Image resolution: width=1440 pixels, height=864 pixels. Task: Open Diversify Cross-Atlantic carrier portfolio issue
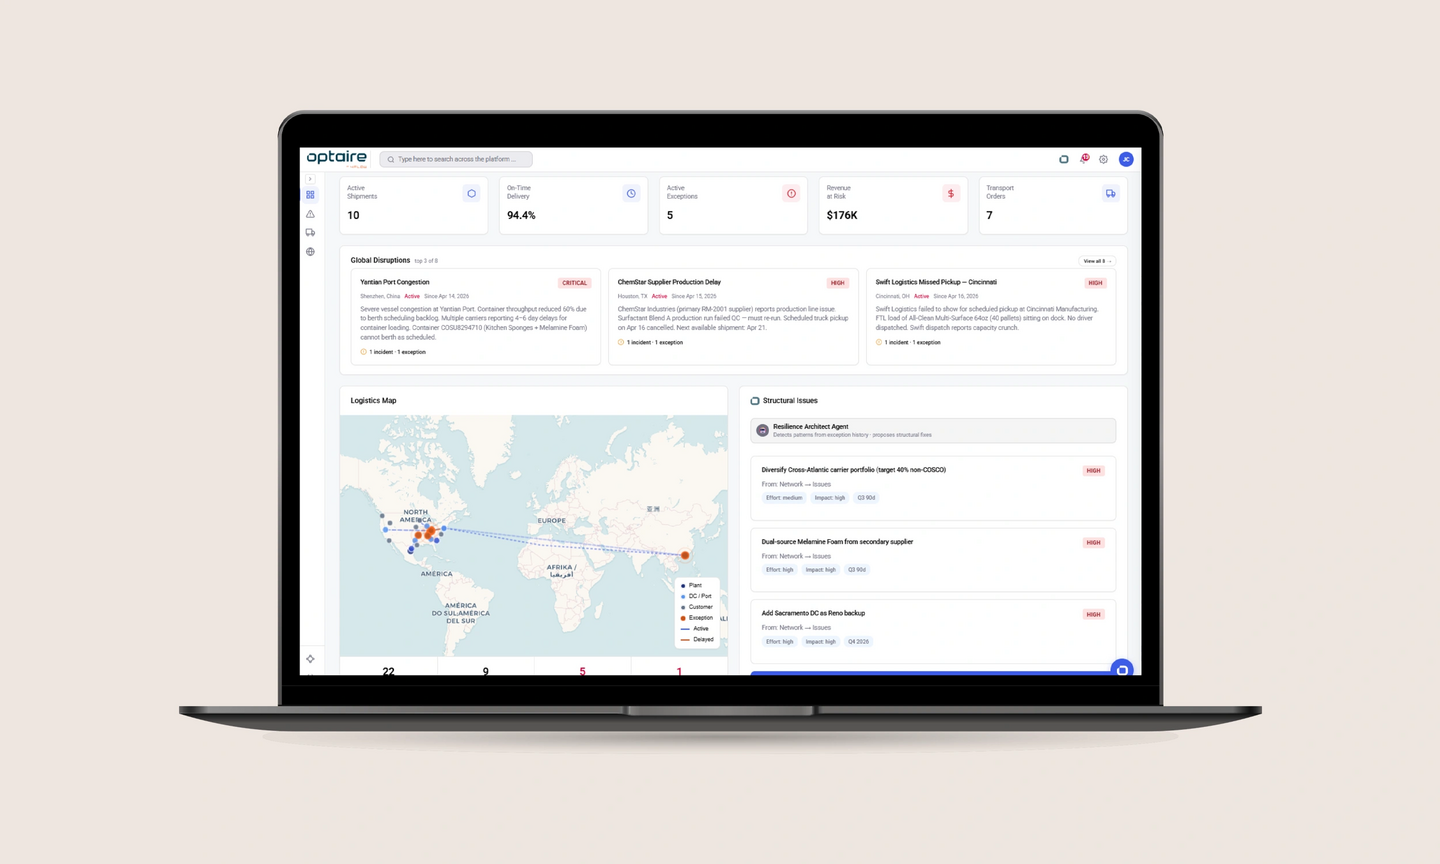854,470
